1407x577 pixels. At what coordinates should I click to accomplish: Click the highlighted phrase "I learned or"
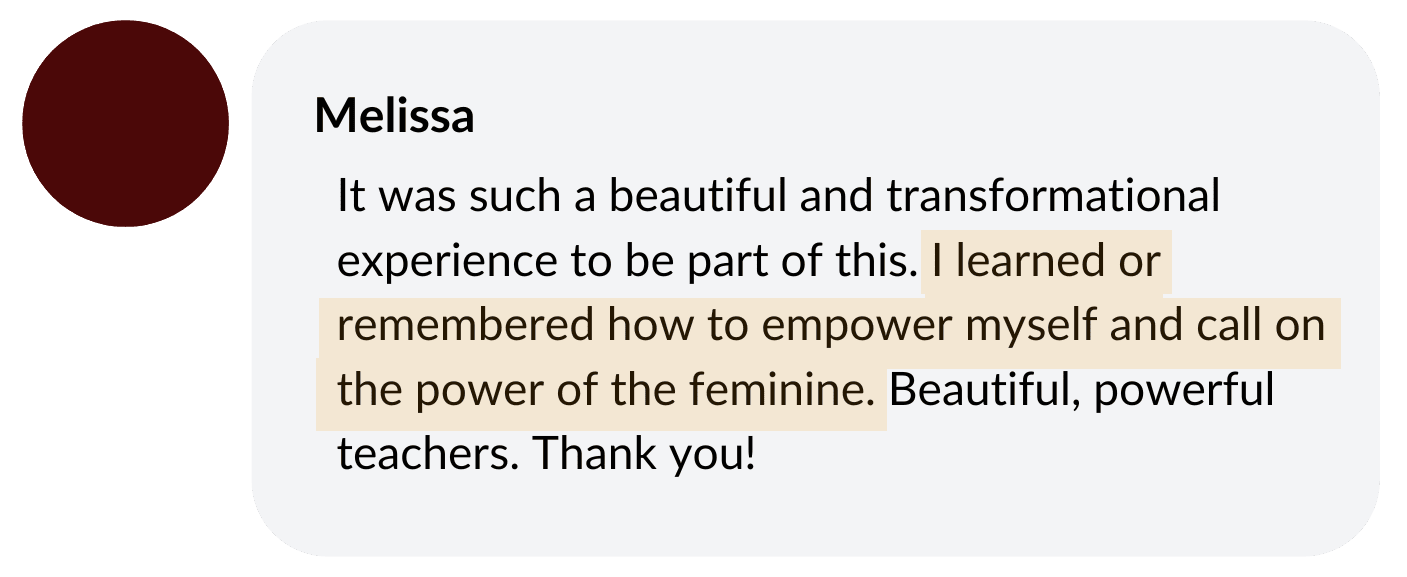(1046, 261)
